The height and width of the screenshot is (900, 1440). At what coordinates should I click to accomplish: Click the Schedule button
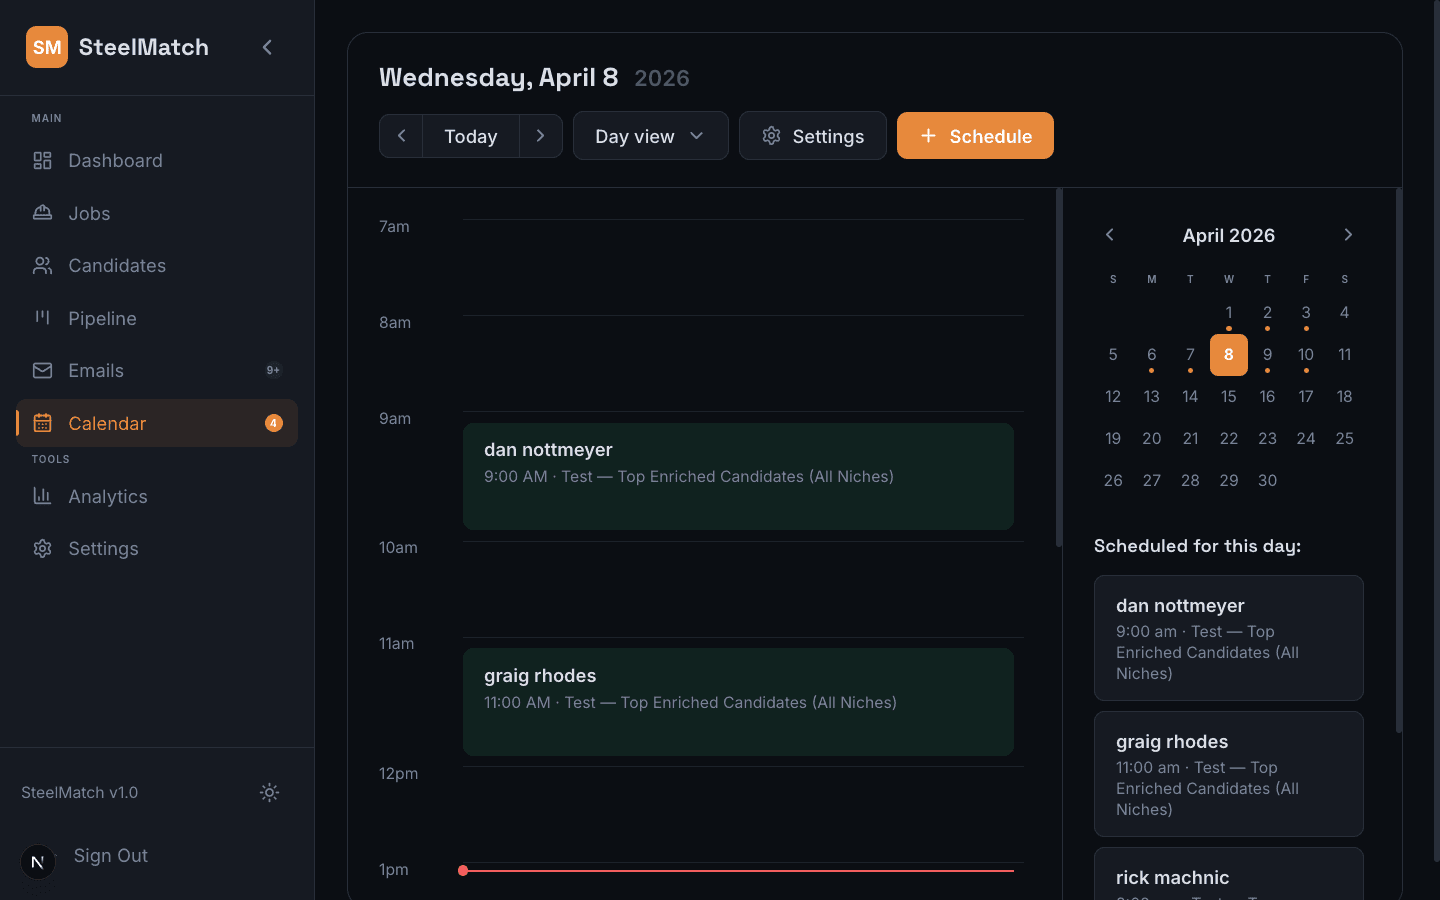pos(975,135)
